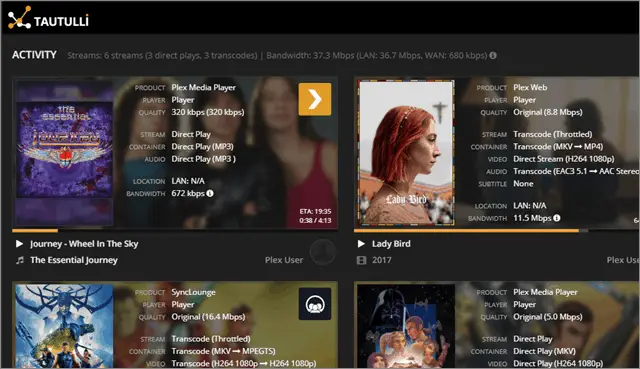Click 'Direct Play (MP3)' container value
The width and height of the screenshot is (640, 369).
202,147
